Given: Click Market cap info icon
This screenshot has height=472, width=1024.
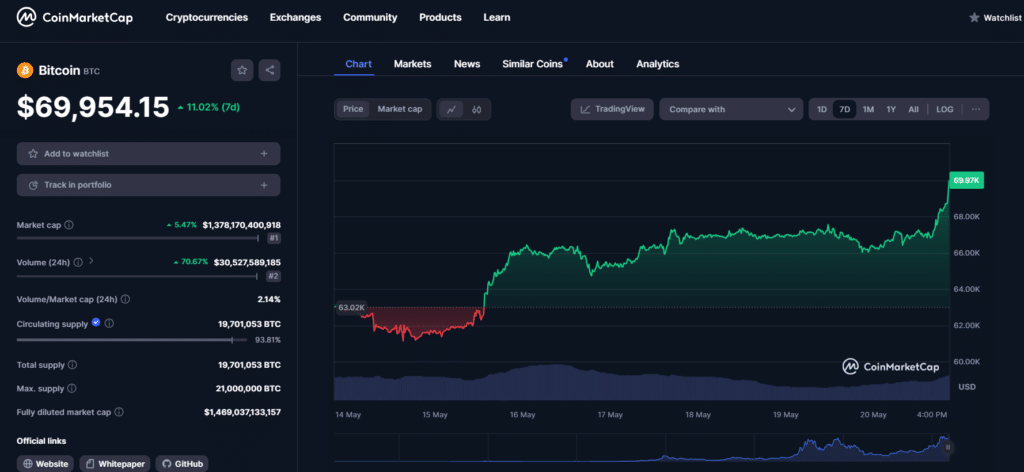Looking at the screenshot, I should (x=69, y=225).
